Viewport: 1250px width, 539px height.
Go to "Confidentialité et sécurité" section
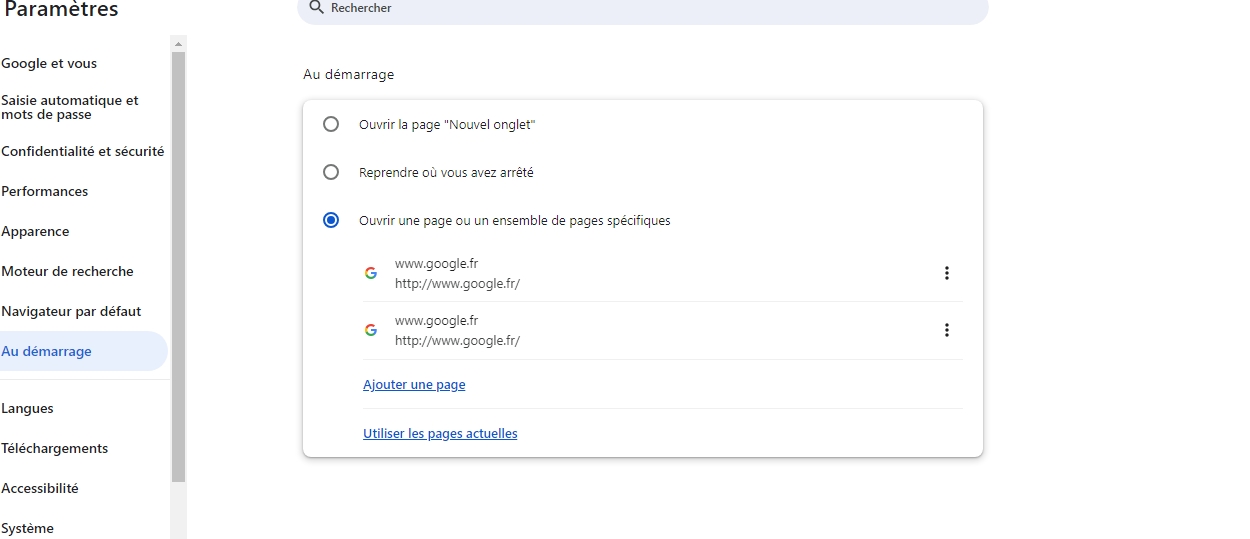pyautogui.click(x=83, y=152)
